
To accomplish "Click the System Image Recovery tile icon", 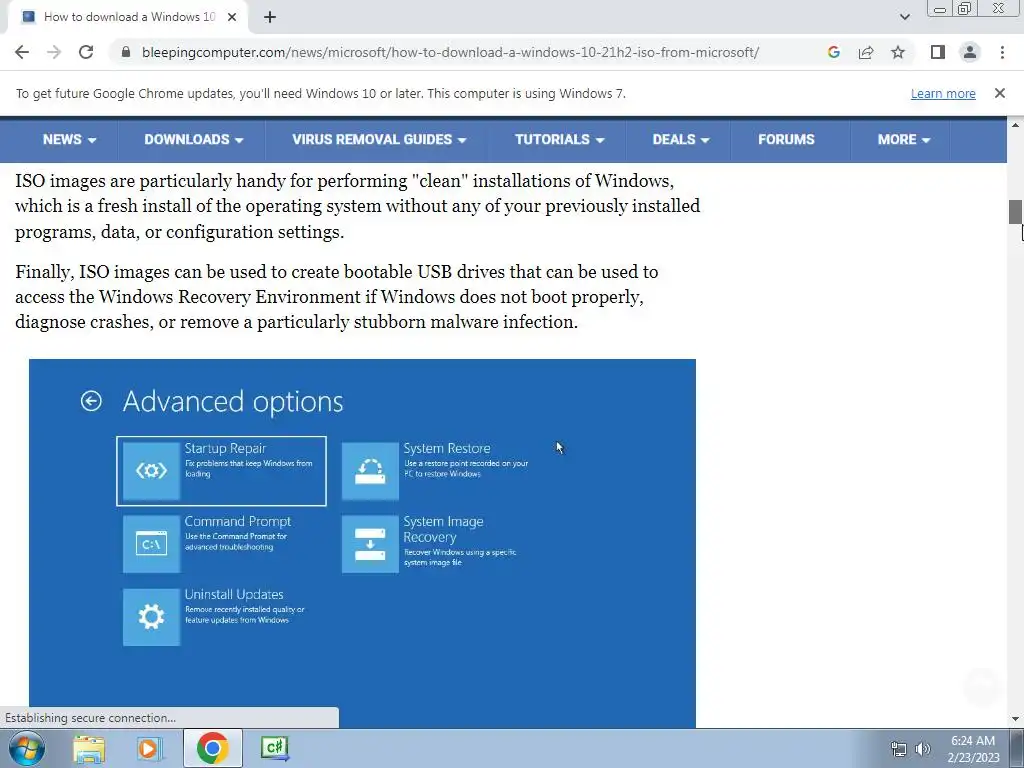I will pyautogui.click(x=370, y=544).
